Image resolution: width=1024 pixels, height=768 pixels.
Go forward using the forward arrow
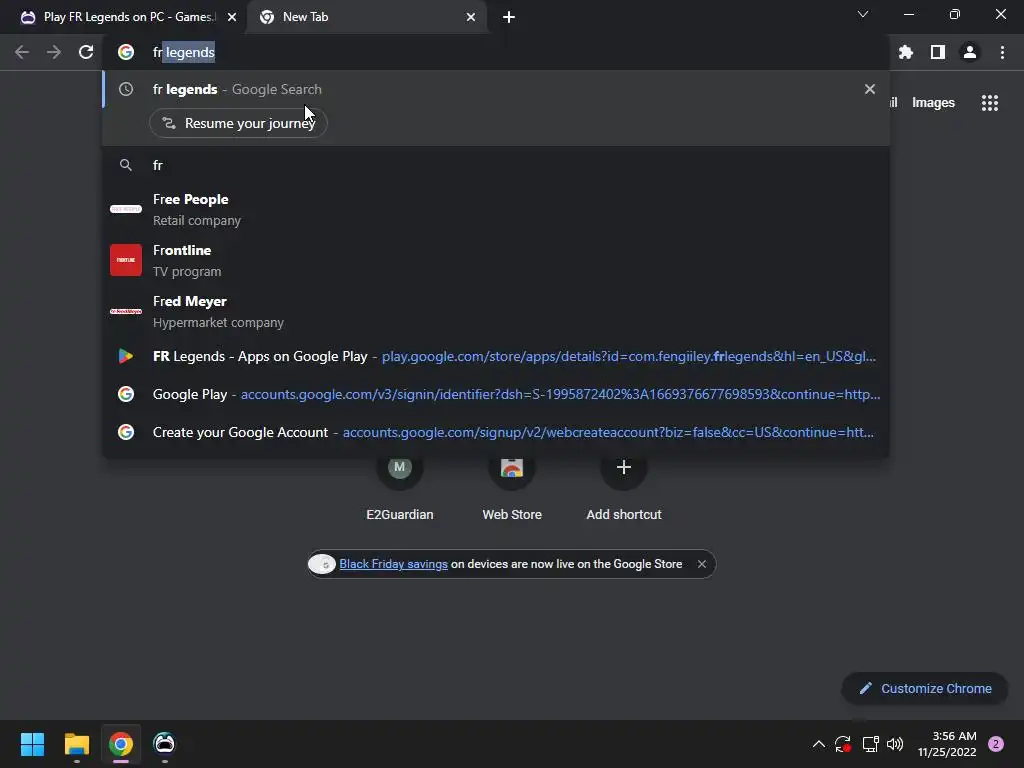coord(54,52)
